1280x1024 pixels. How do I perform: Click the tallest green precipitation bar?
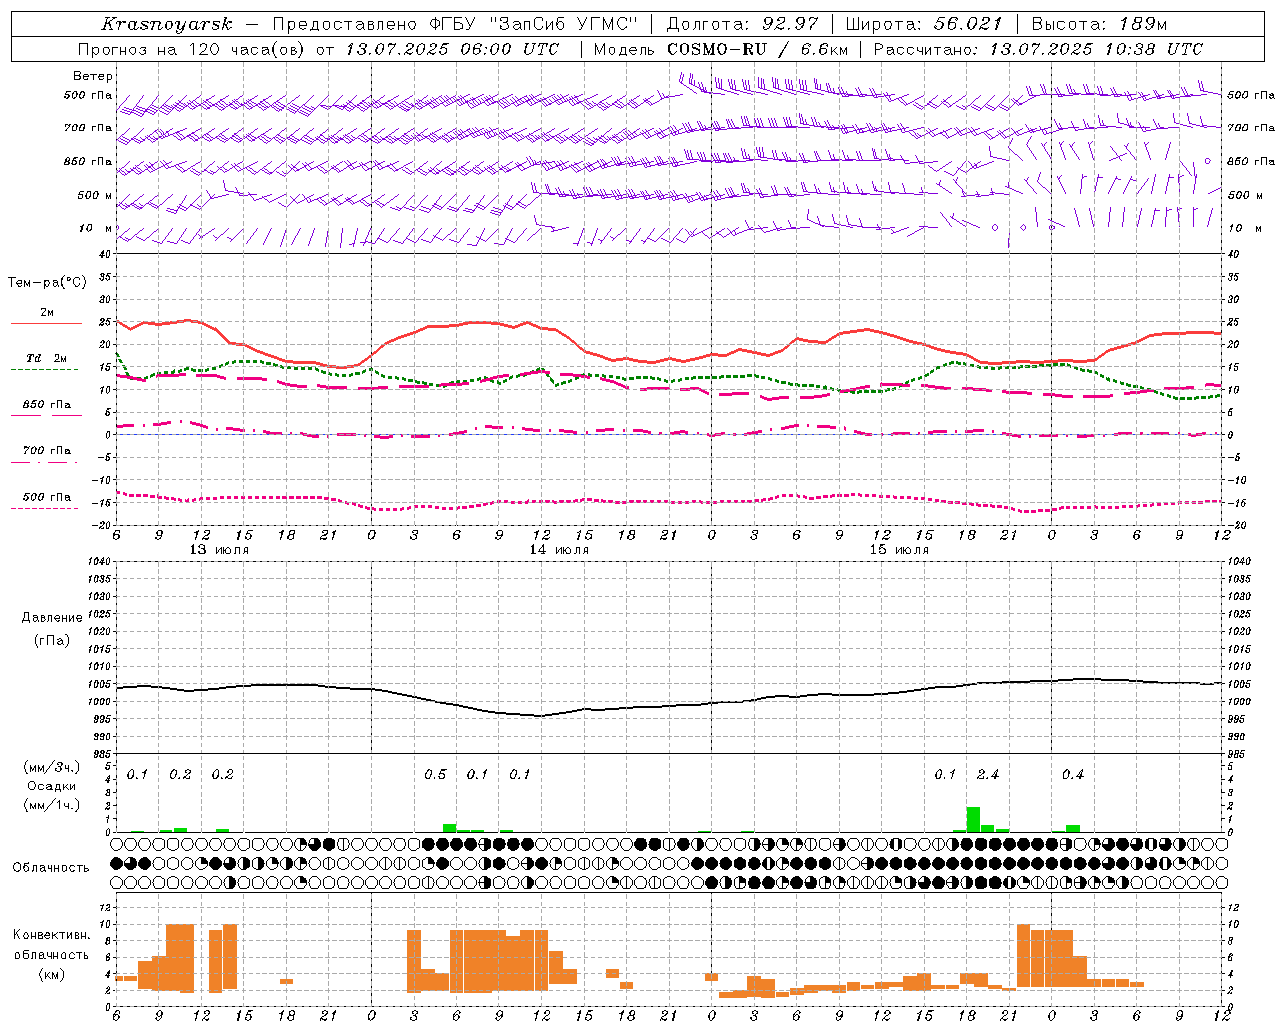[973, 819]
